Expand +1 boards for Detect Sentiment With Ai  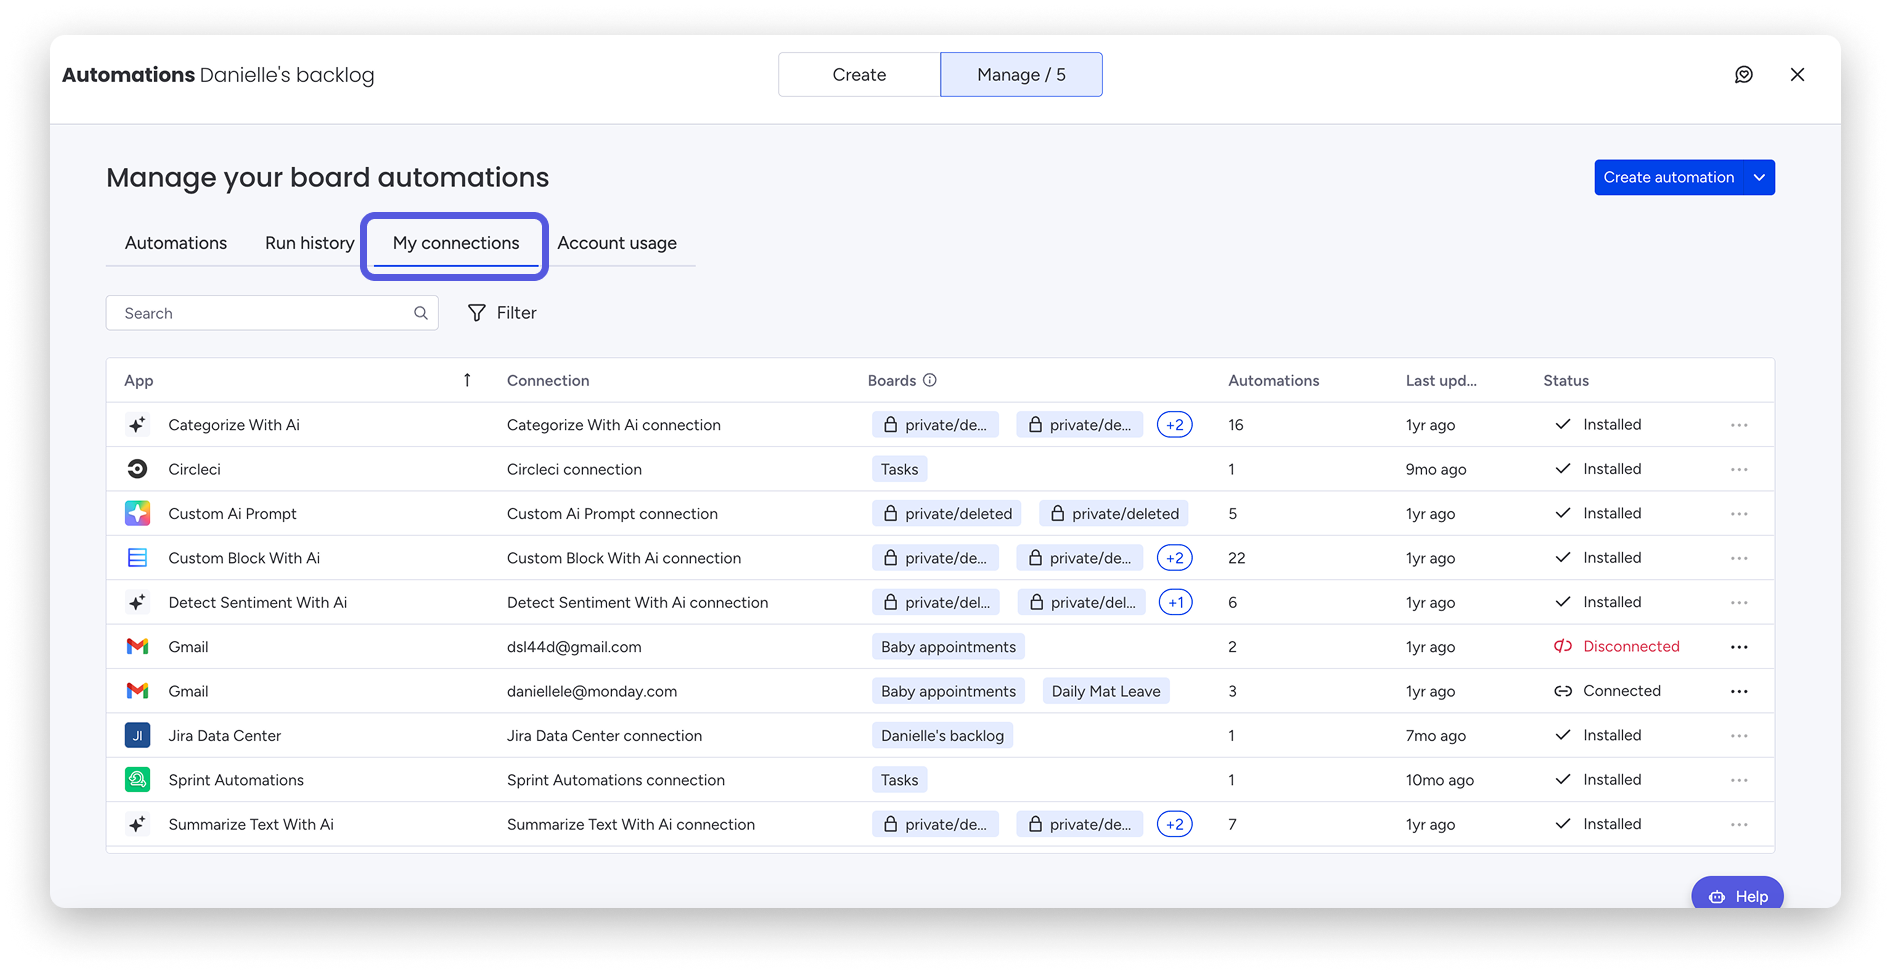[x=1175, y=602]
